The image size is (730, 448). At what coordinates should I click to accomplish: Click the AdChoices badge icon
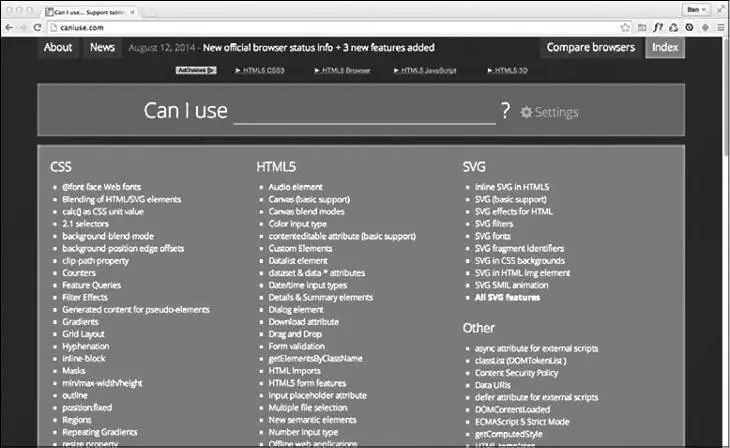pyautogui.click(x=196, y=70)
